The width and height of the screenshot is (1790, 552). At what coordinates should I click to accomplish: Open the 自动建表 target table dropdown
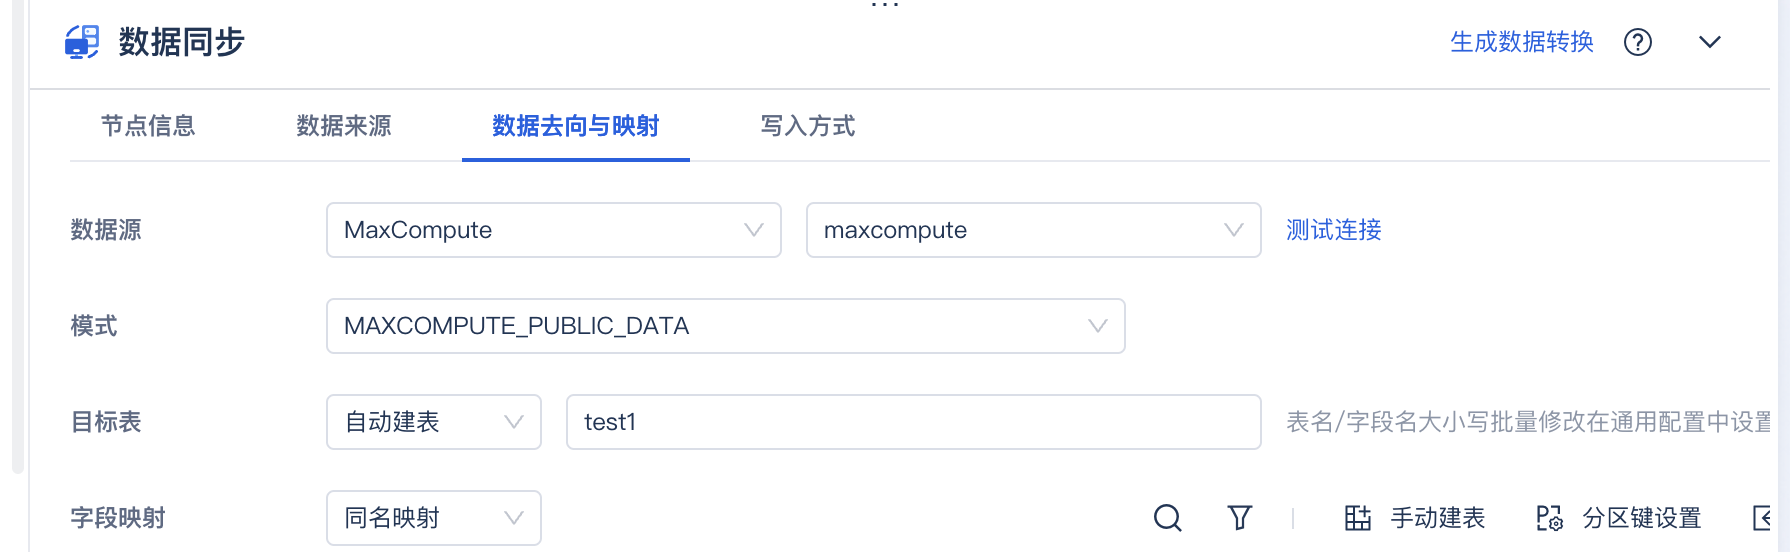[433, 422]
